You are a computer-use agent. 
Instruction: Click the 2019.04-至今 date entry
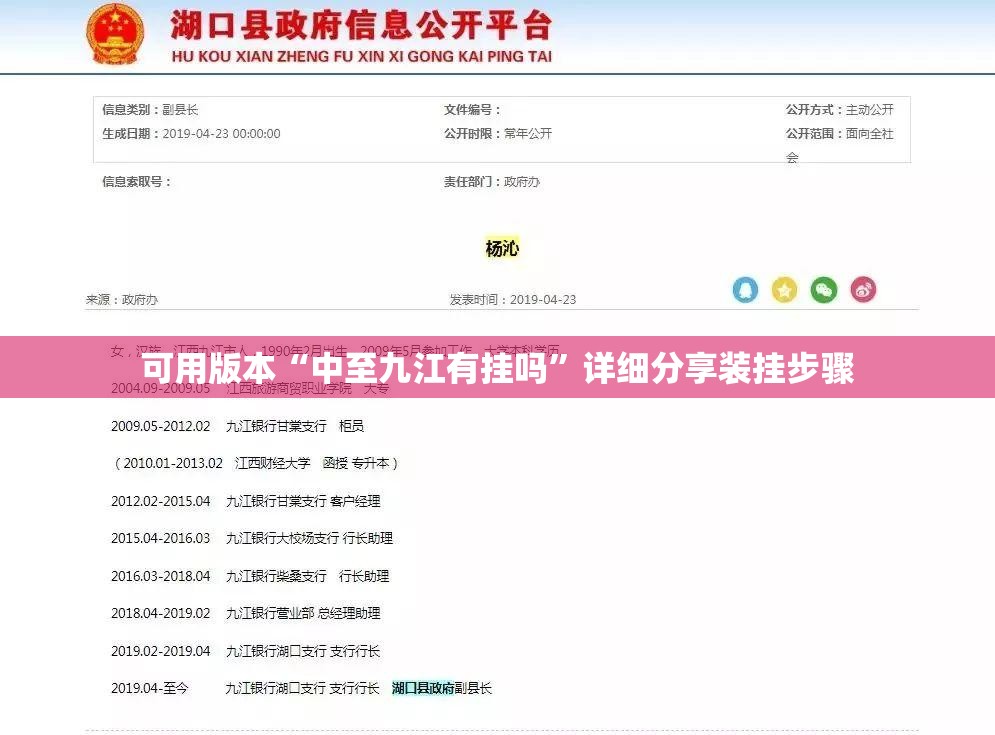pyautogui.click(x=150, y=689)
